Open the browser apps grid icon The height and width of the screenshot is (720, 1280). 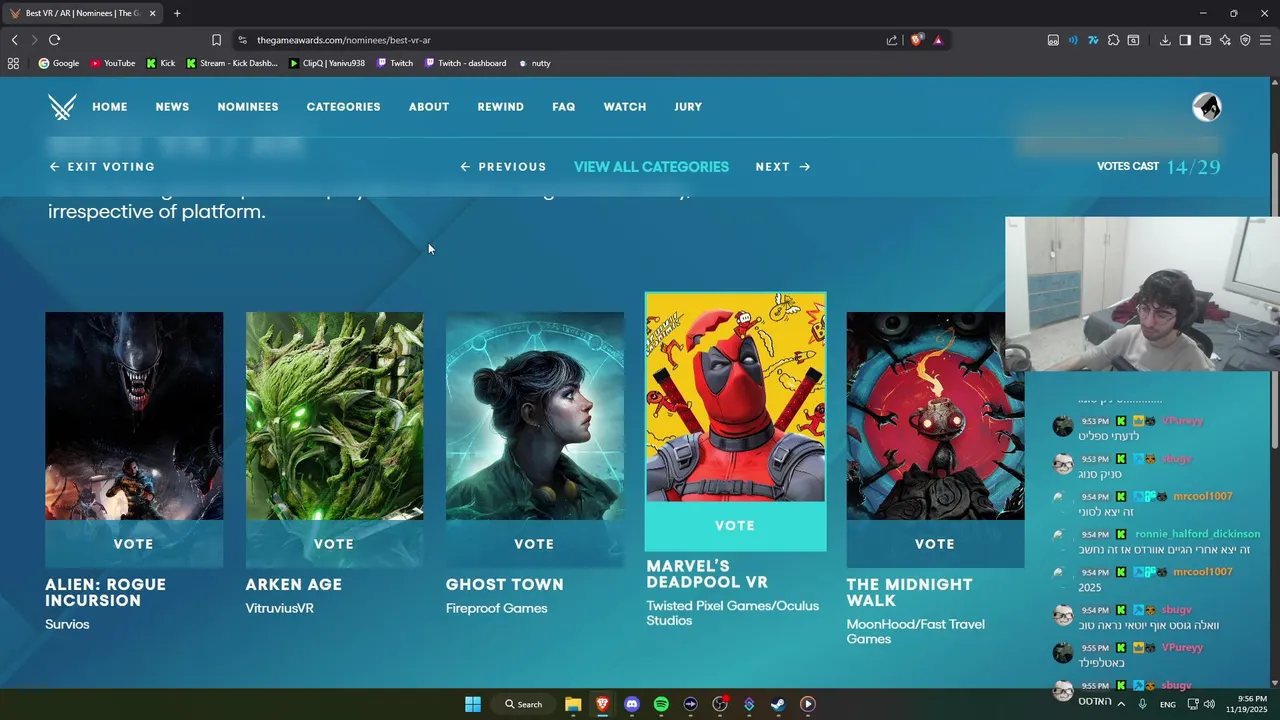click(x=13, y=63)
